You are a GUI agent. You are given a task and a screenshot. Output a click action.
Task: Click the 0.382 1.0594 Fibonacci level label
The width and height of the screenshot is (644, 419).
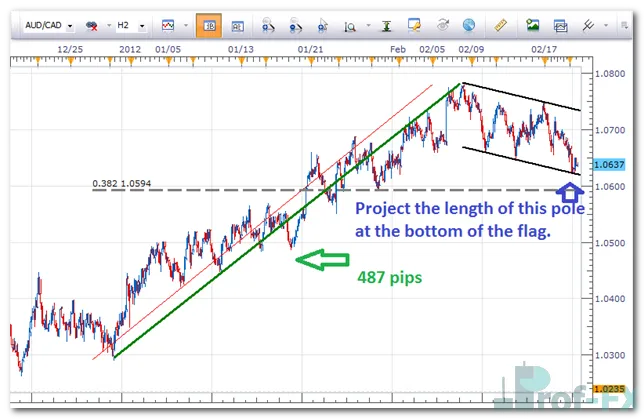(127, 182)
